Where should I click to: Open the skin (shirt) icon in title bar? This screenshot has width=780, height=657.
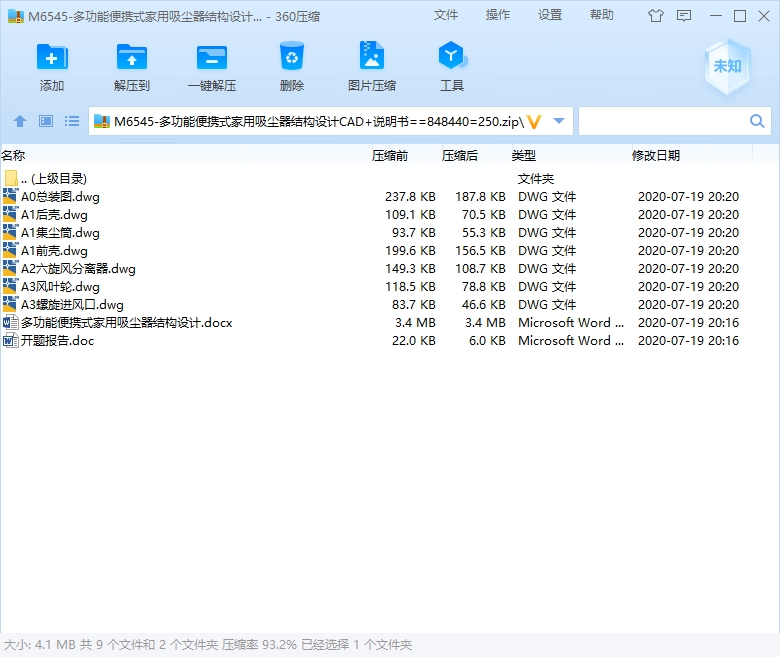tap(656, 16)
